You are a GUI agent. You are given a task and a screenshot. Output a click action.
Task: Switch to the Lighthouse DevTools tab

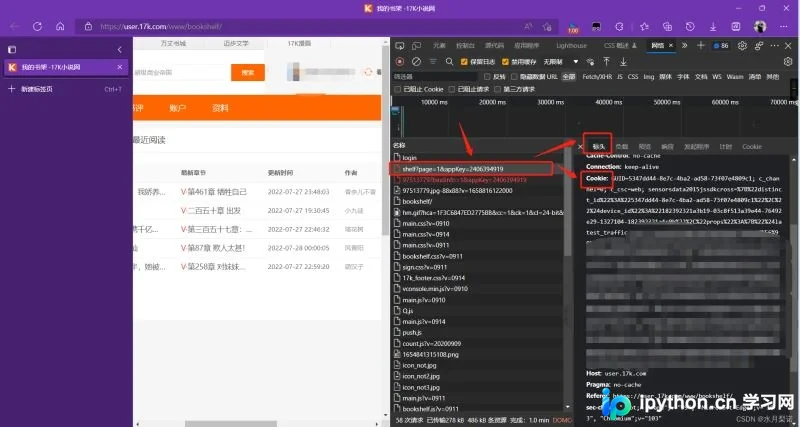(x=571, y=45)
